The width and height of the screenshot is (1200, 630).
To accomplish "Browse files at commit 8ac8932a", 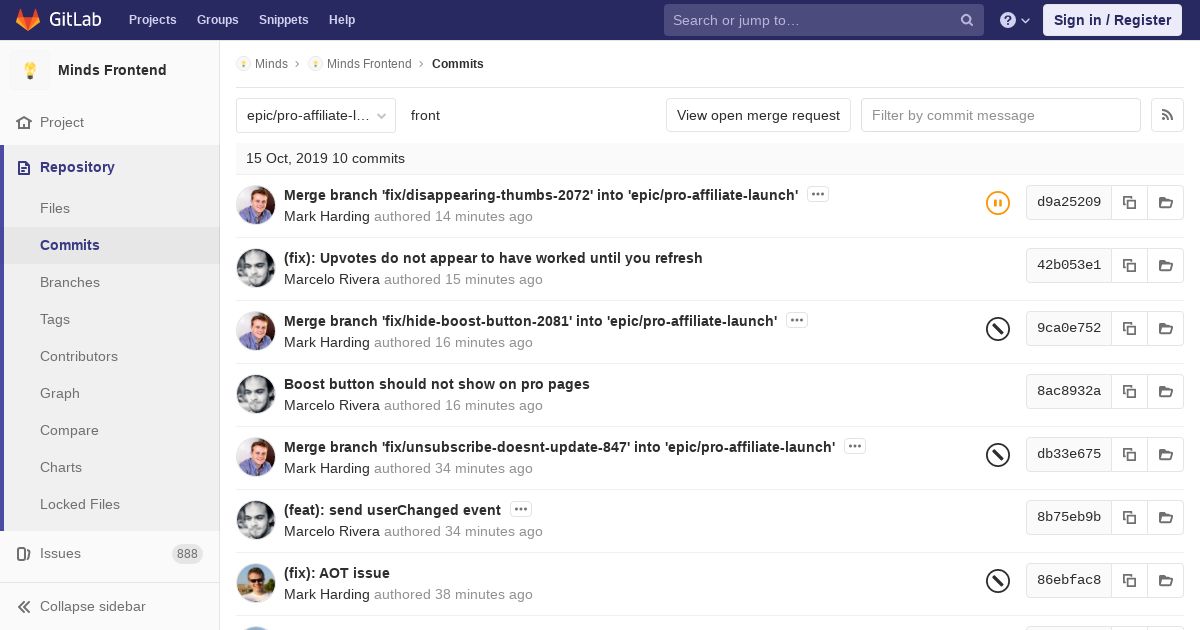I will (x=1165, y=391).
